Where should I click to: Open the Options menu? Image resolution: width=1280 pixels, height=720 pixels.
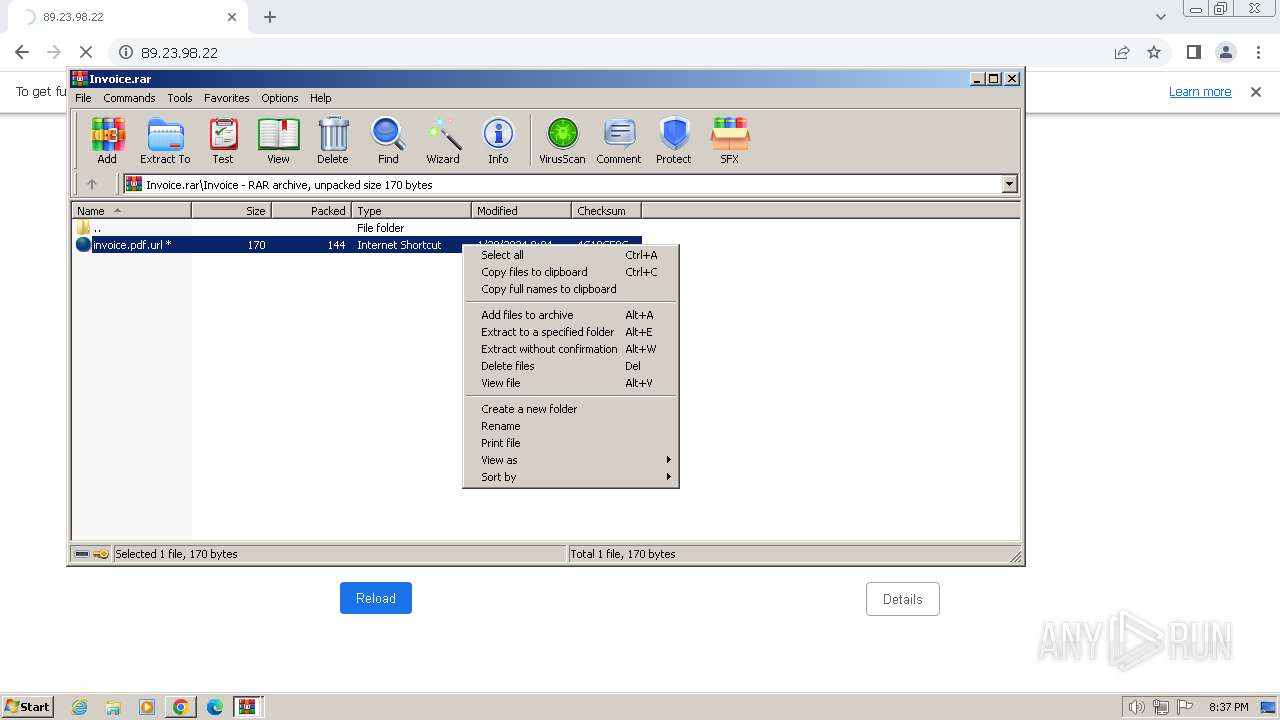pyautogui.click(x=280, y=98)
